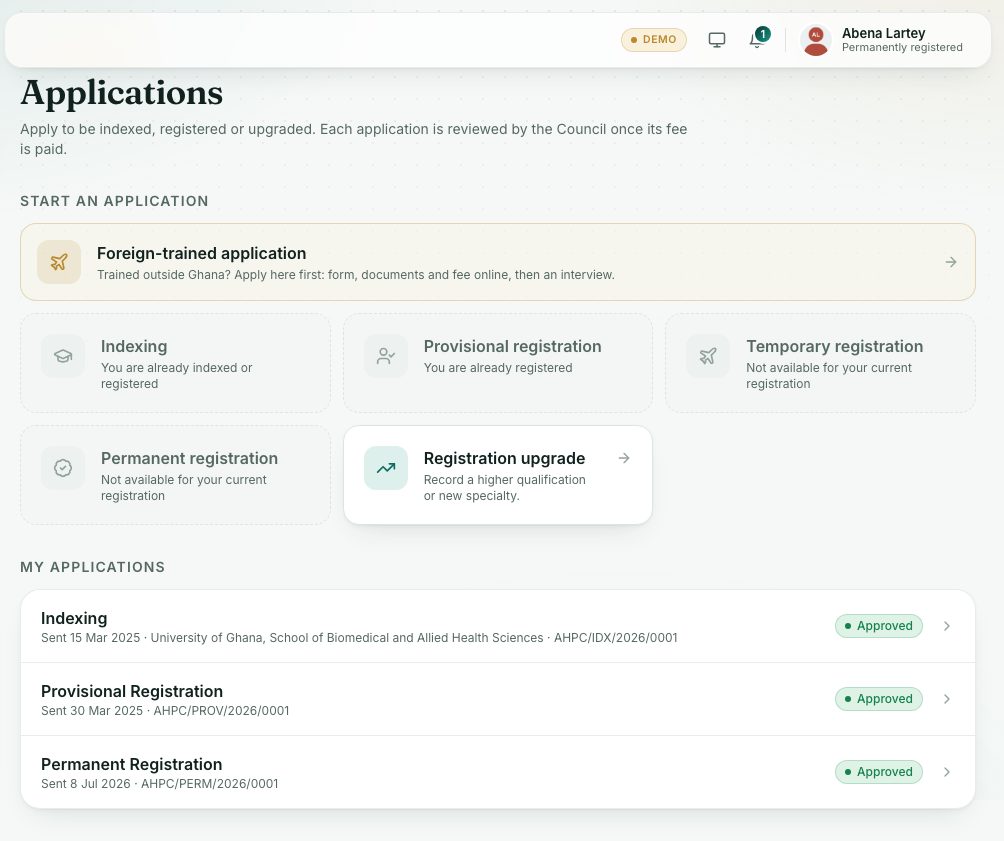The width and height of the screenshot is (1004, 841).
Task: Click 'Permanently registered' status under user name
Action: 902,48
